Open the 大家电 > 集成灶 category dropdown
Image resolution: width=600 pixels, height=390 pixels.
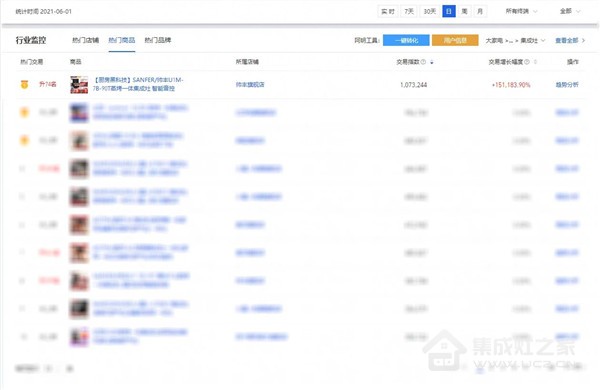pyautogui.click(x=515, y=40)
